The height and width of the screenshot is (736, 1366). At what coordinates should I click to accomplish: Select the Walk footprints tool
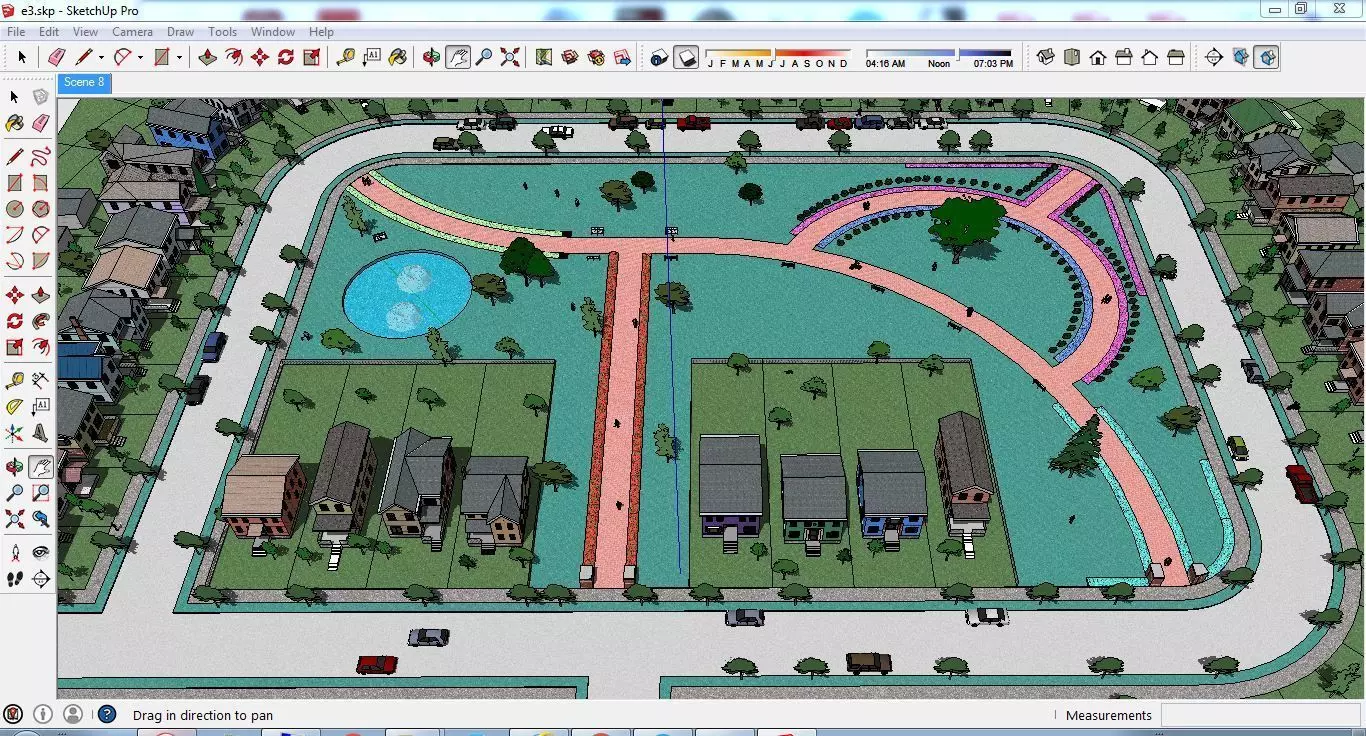pyautogui.click(x=14, y=579)
